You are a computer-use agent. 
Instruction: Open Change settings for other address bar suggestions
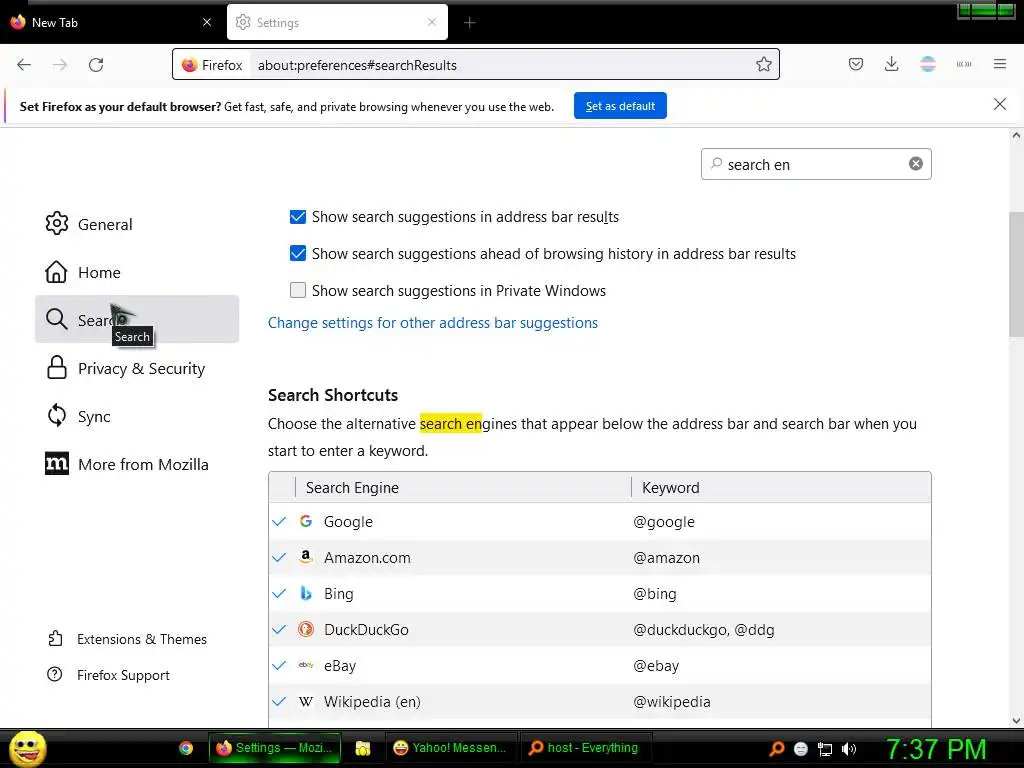[x=432, y=323]
